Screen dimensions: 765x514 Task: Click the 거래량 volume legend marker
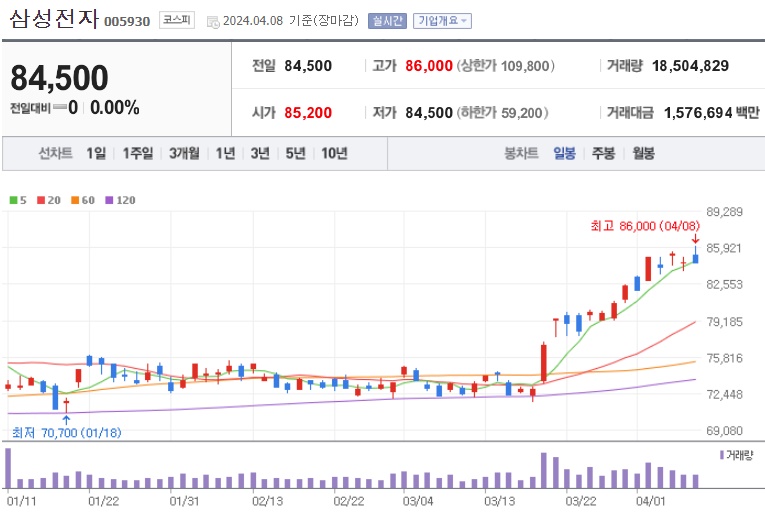click(722, 455)
